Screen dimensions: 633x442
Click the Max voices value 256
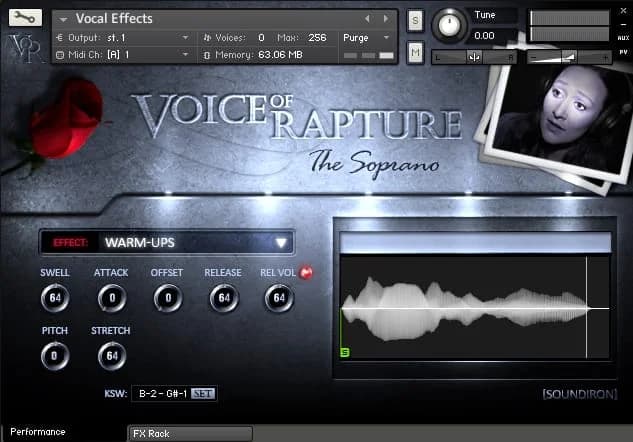[x=317, y=38]
